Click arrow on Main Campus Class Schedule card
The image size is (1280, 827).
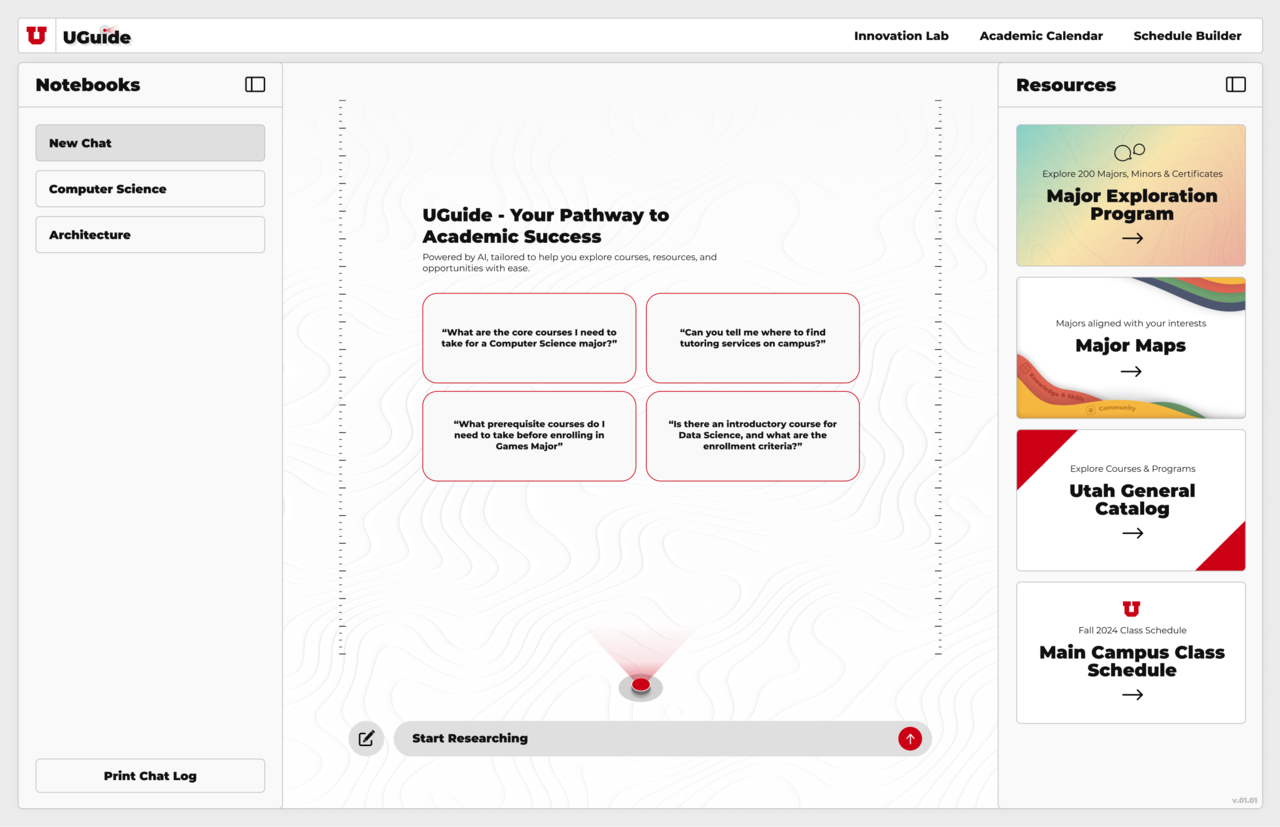tap(1132, 694)
